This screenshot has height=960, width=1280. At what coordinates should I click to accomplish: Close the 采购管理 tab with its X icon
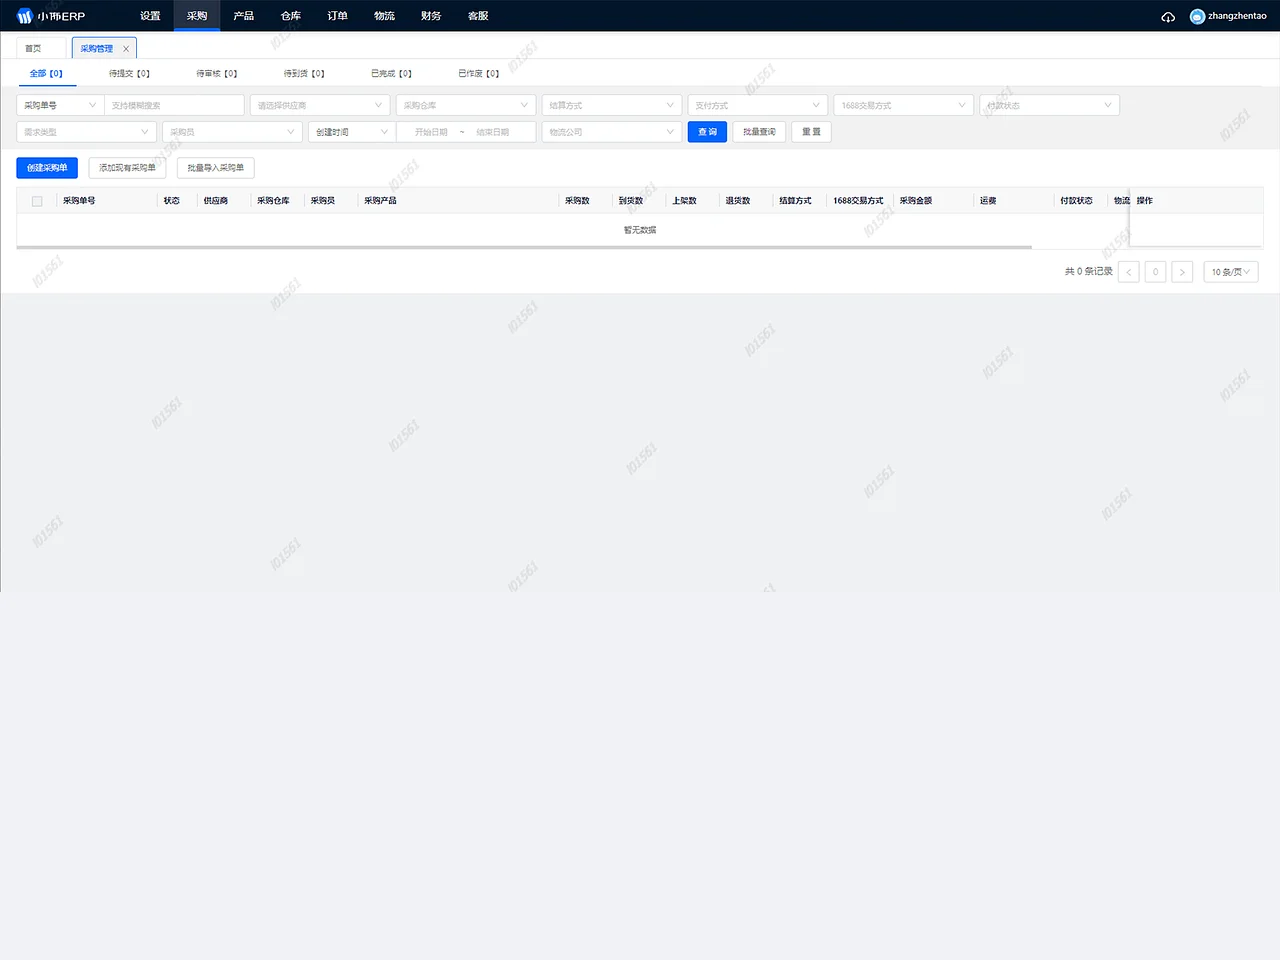[x=126, y=47]
